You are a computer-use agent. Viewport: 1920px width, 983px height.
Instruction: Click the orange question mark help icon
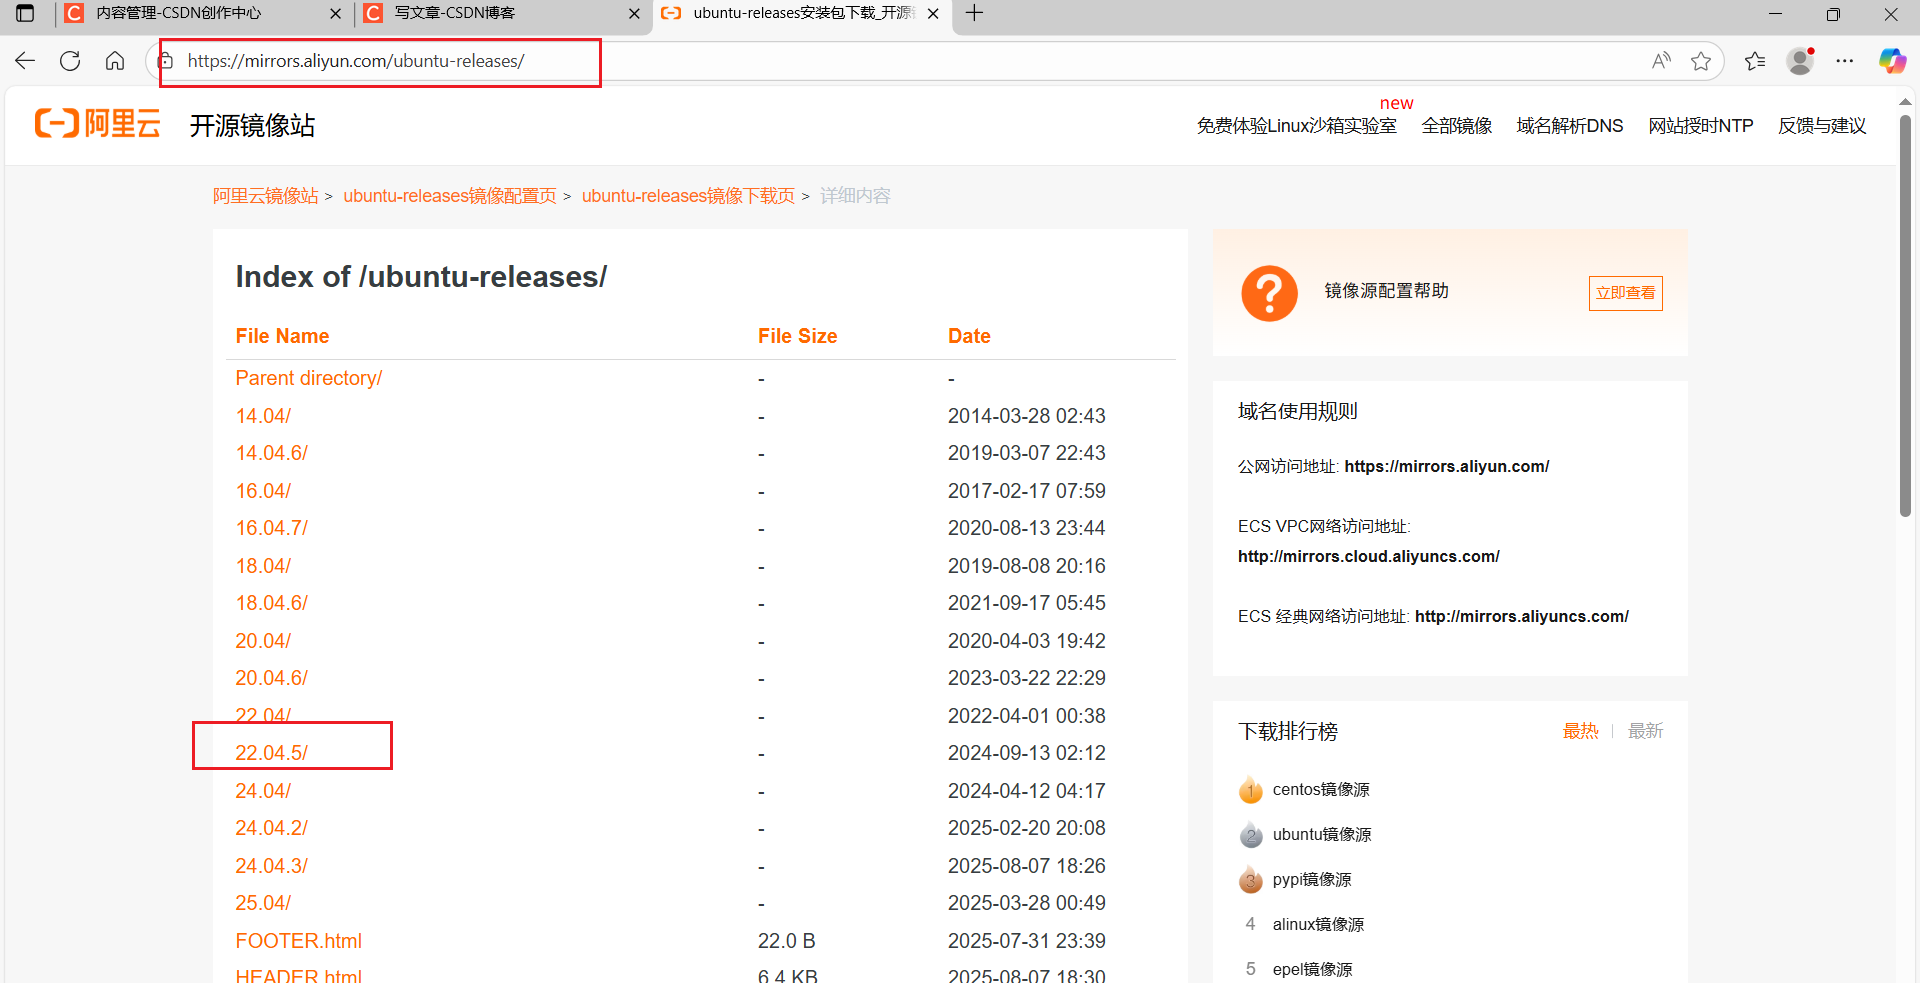pyautogui.click(x=1269, y=293)
